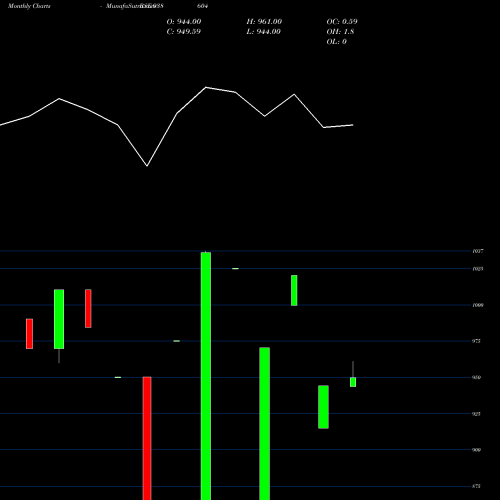Click the "OL: 0" reading
The width and height of the screenshot is (500, 500).
[x=336, y=41]
